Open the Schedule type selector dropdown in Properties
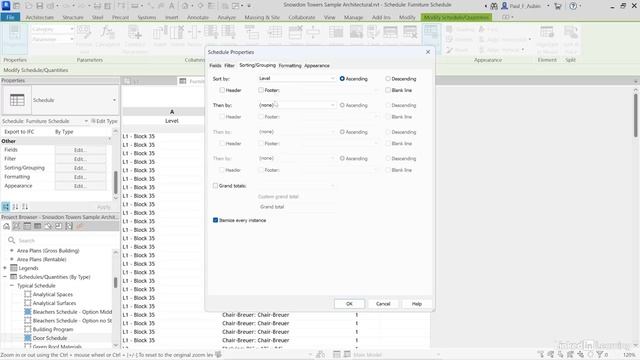Viewport: 640px width, 360px height. pyautogui.click(x=114, y=100)
